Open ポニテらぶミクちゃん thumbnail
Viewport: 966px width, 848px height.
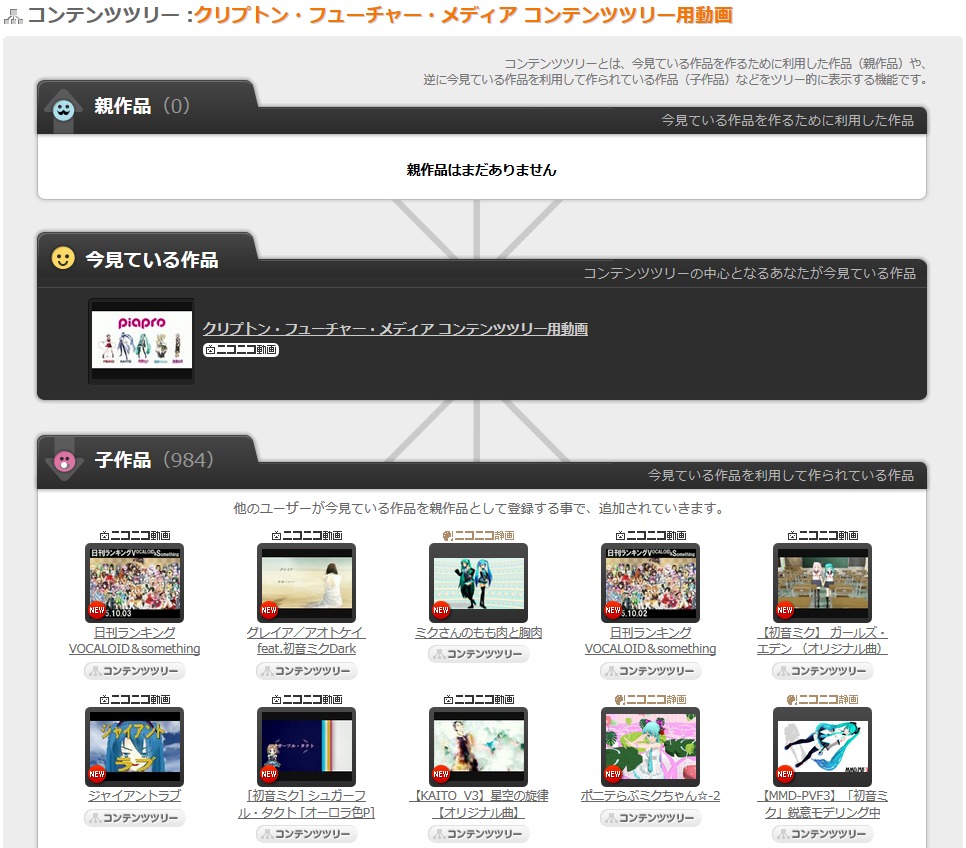coord(650,746)
